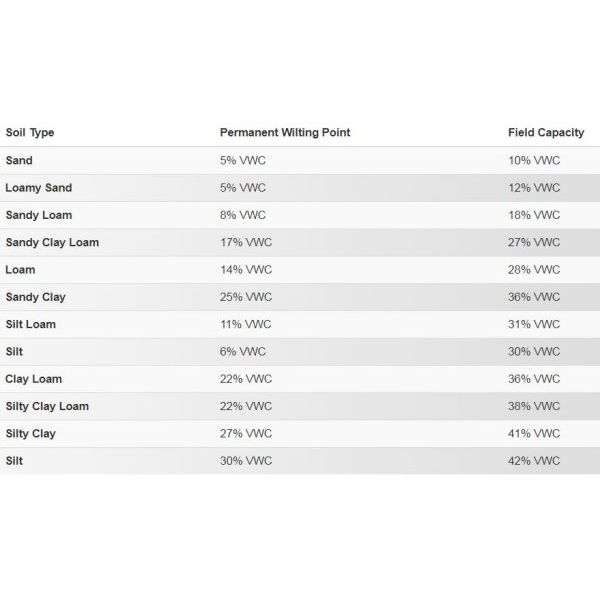Click the Silty Clay soil type cell
The height and width of the screenshot is (600, 600).
pyautogui.click(x=31, y=434)
